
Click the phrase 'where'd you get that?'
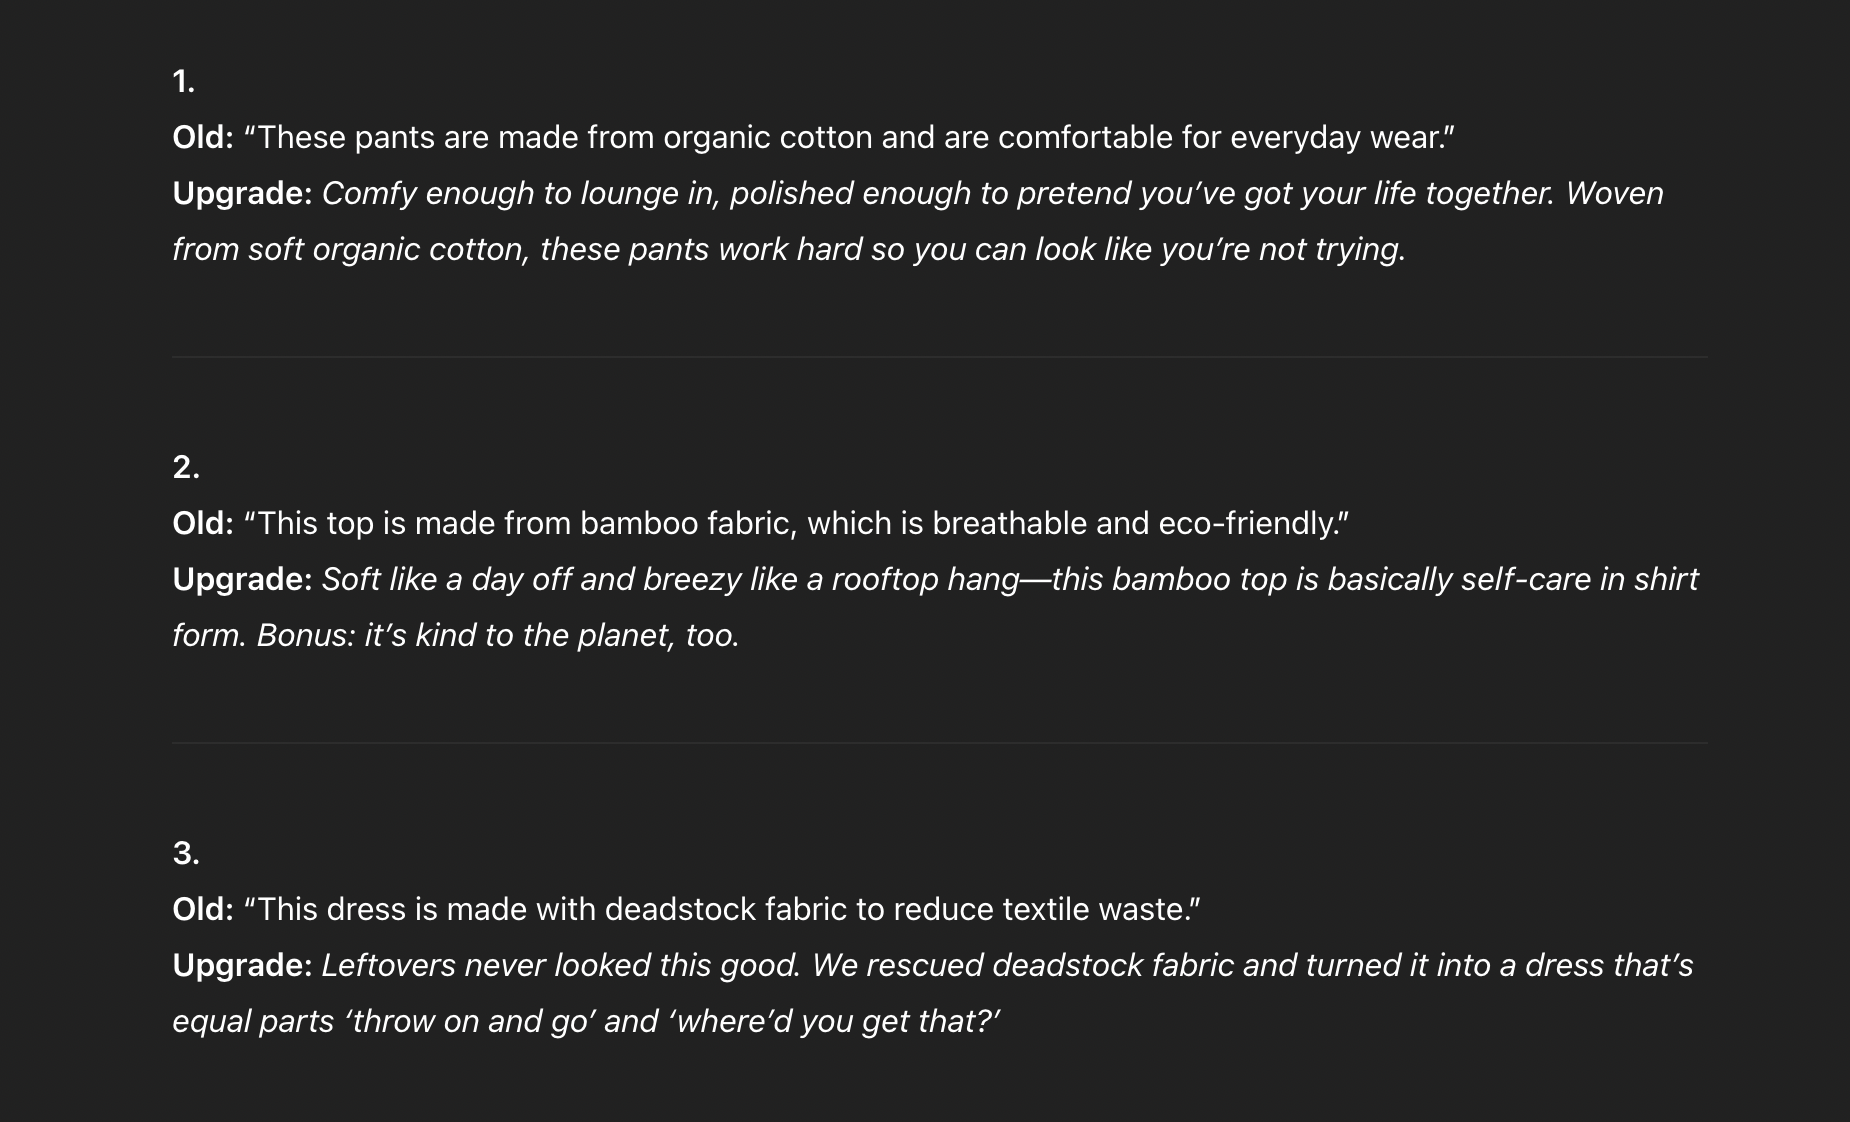pos(835,1021)
